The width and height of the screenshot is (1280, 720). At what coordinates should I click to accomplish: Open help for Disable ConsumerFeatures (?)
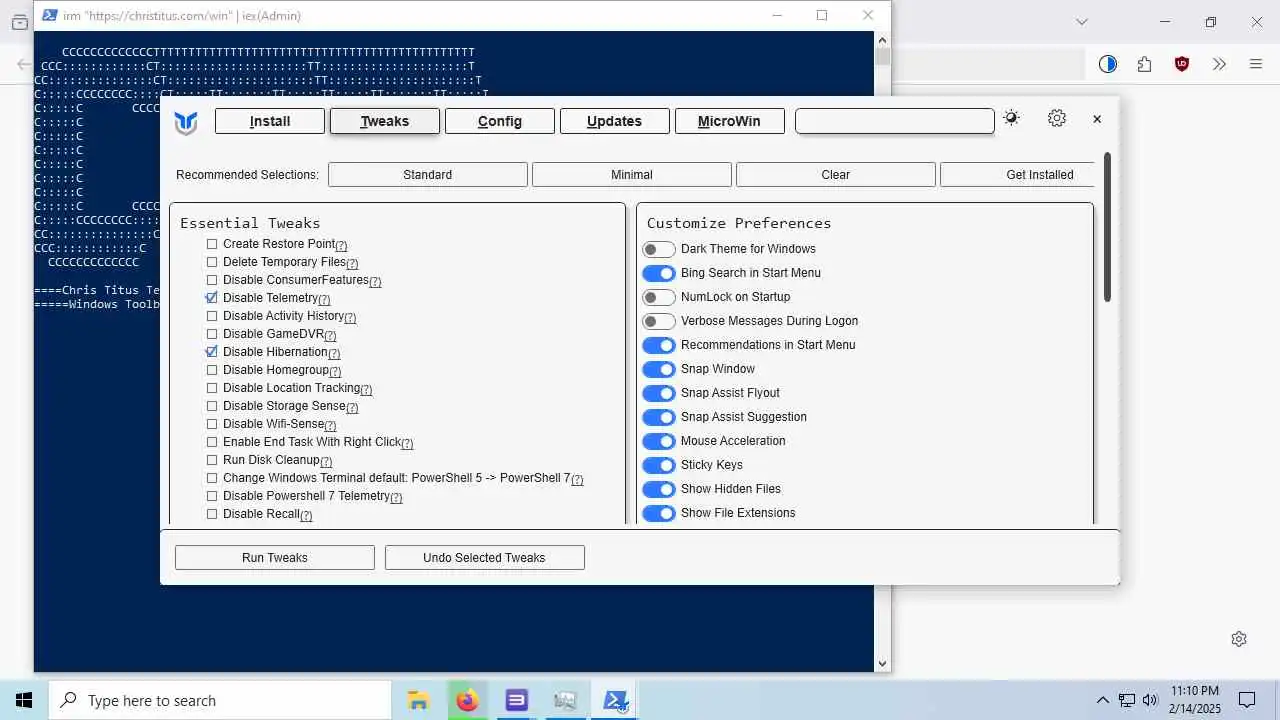tap(375, 282)
